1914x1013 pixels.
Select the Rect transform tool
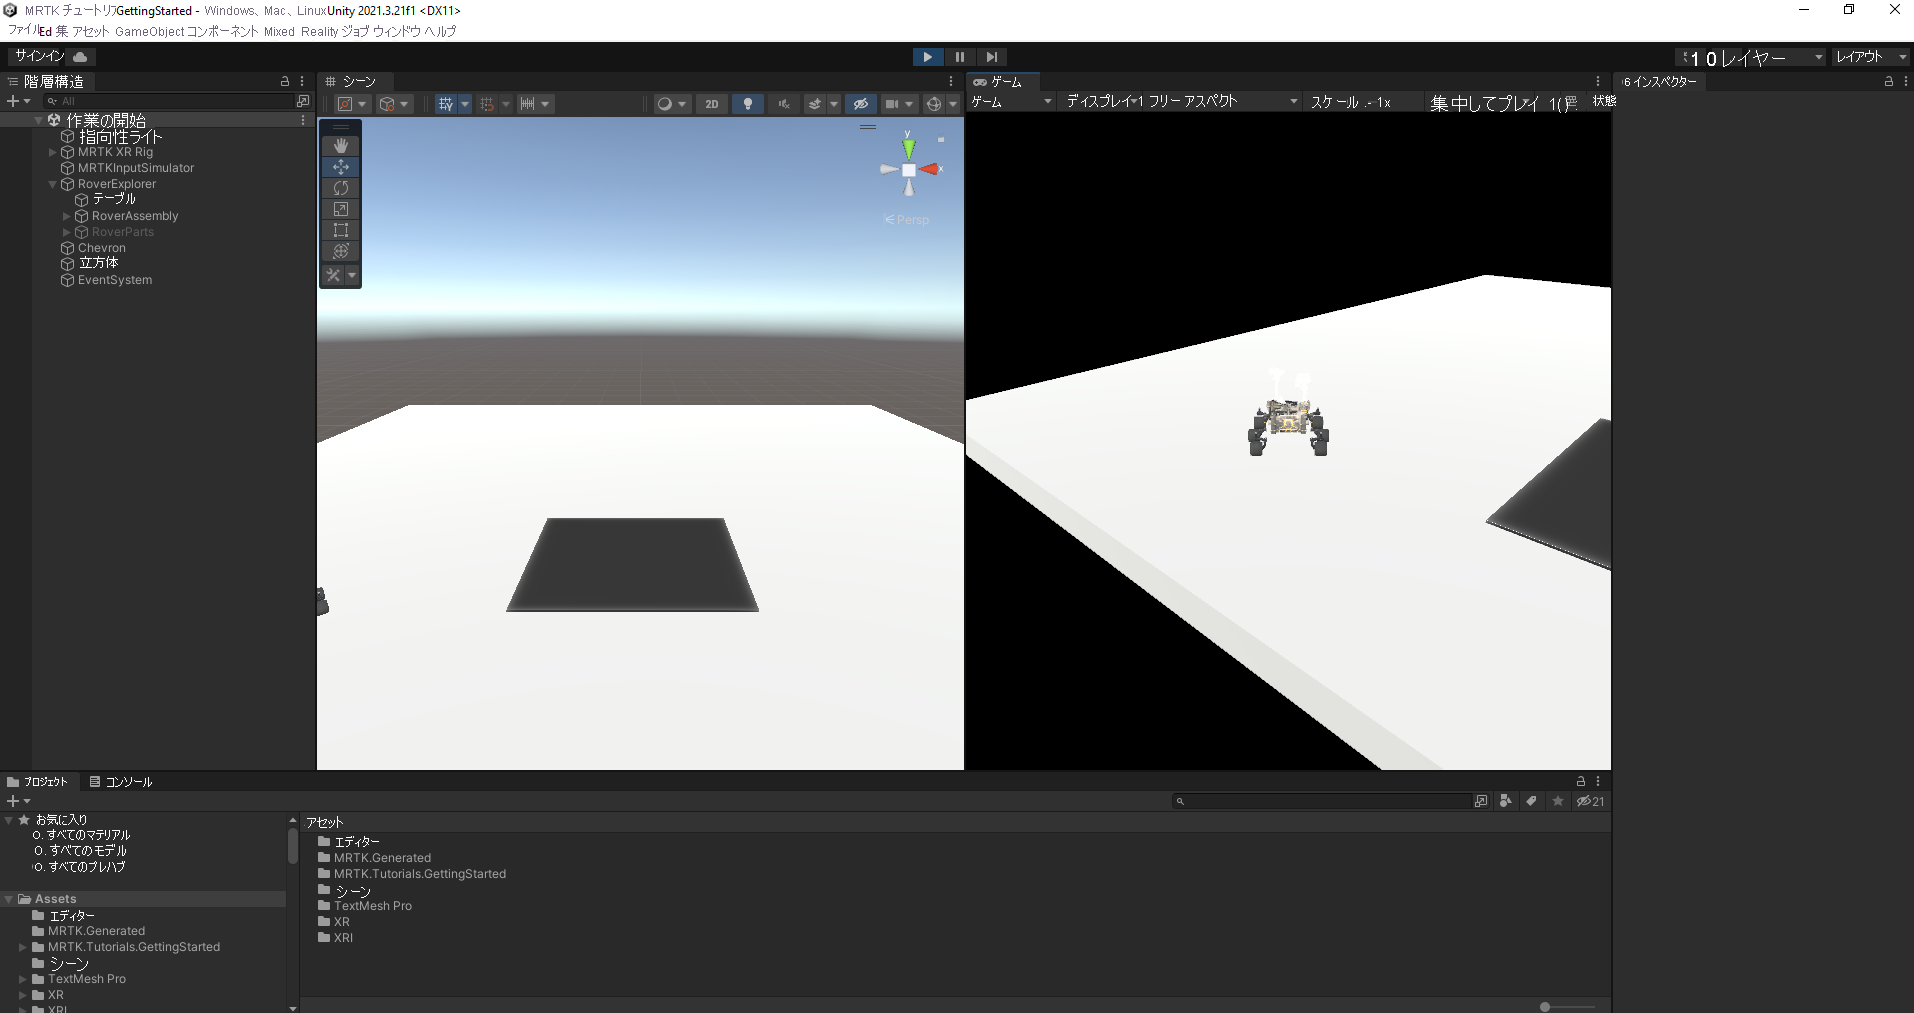pos(340,230)
